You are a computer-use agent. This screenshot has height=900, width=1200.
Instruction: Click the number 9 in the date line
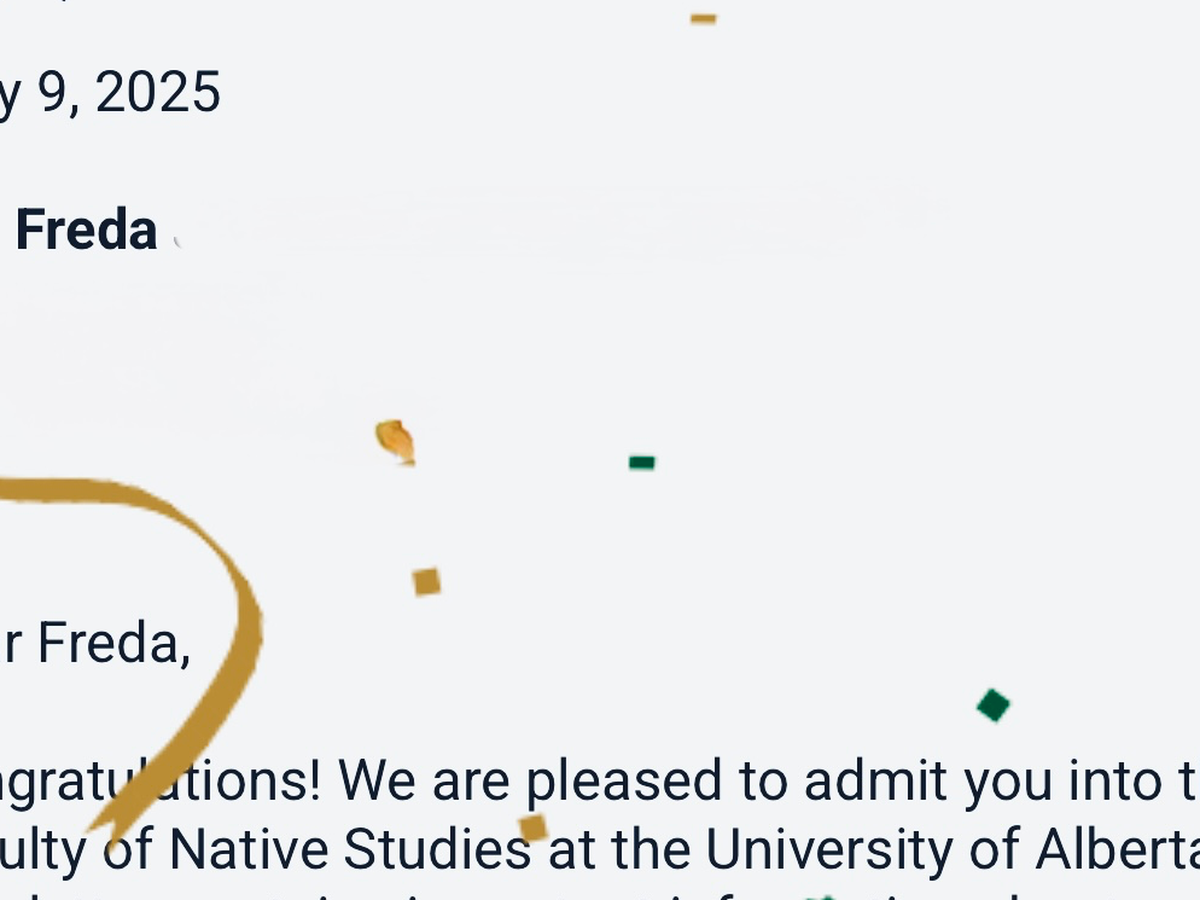52,94
